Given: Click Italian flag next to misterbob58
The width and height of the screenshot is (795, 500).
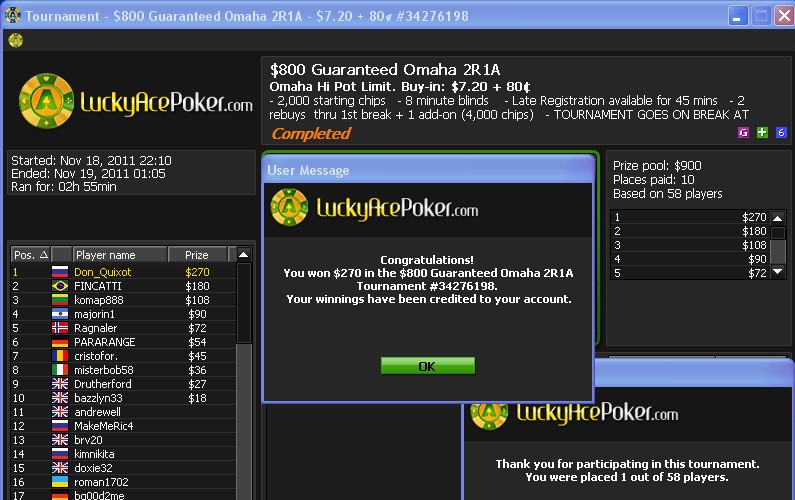Looking at the screenshot, I should point(60,370).
